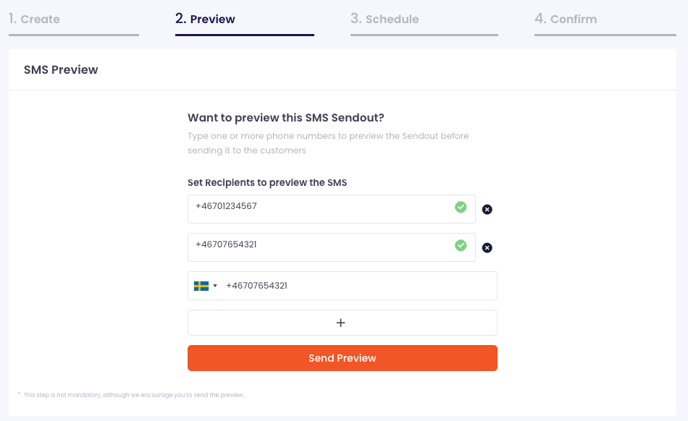688x421 pixels.
Task: Go to the 1. Create step
Action: [x=34, y=19]
